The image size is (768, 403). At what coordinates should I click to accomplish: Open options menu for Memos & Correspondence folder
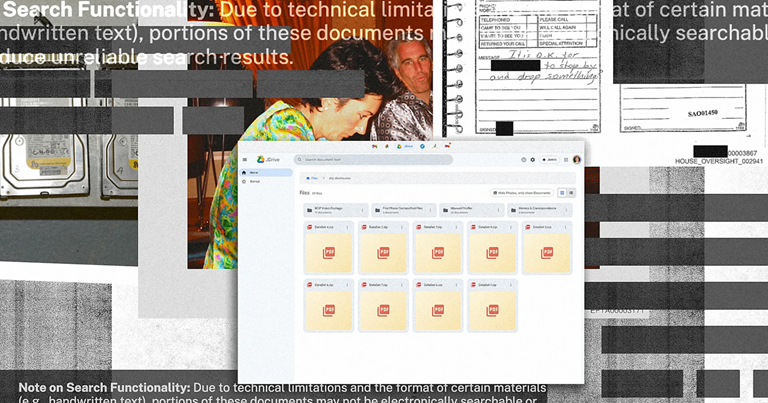(567, 210)
